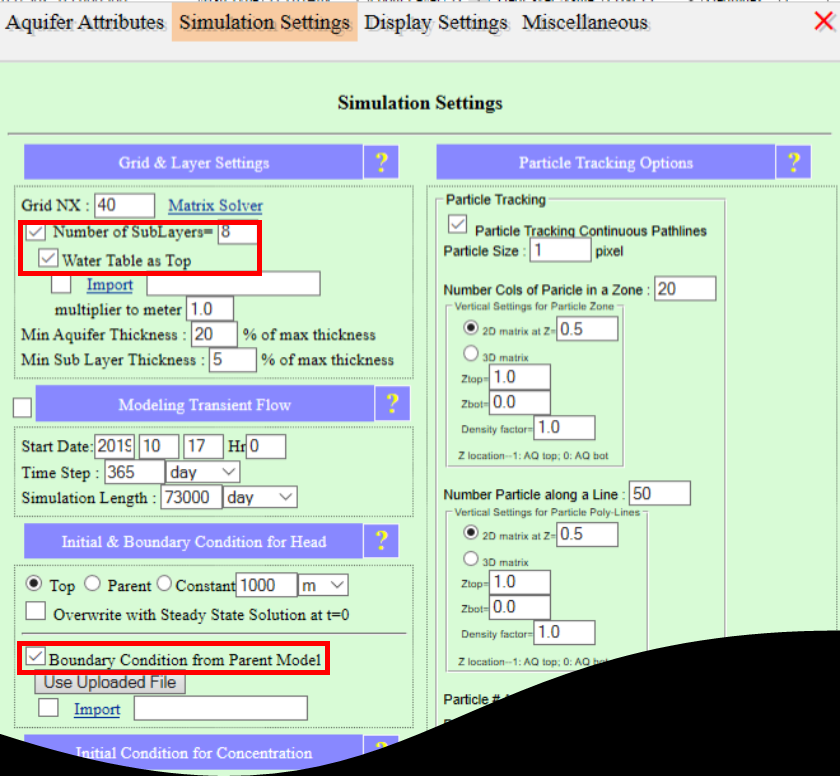Image resolution: width=840 pixels, height=776 pixels.
Task: Close the settings dialog with red X
Action: pyautogui.click(x=824, y=21)
